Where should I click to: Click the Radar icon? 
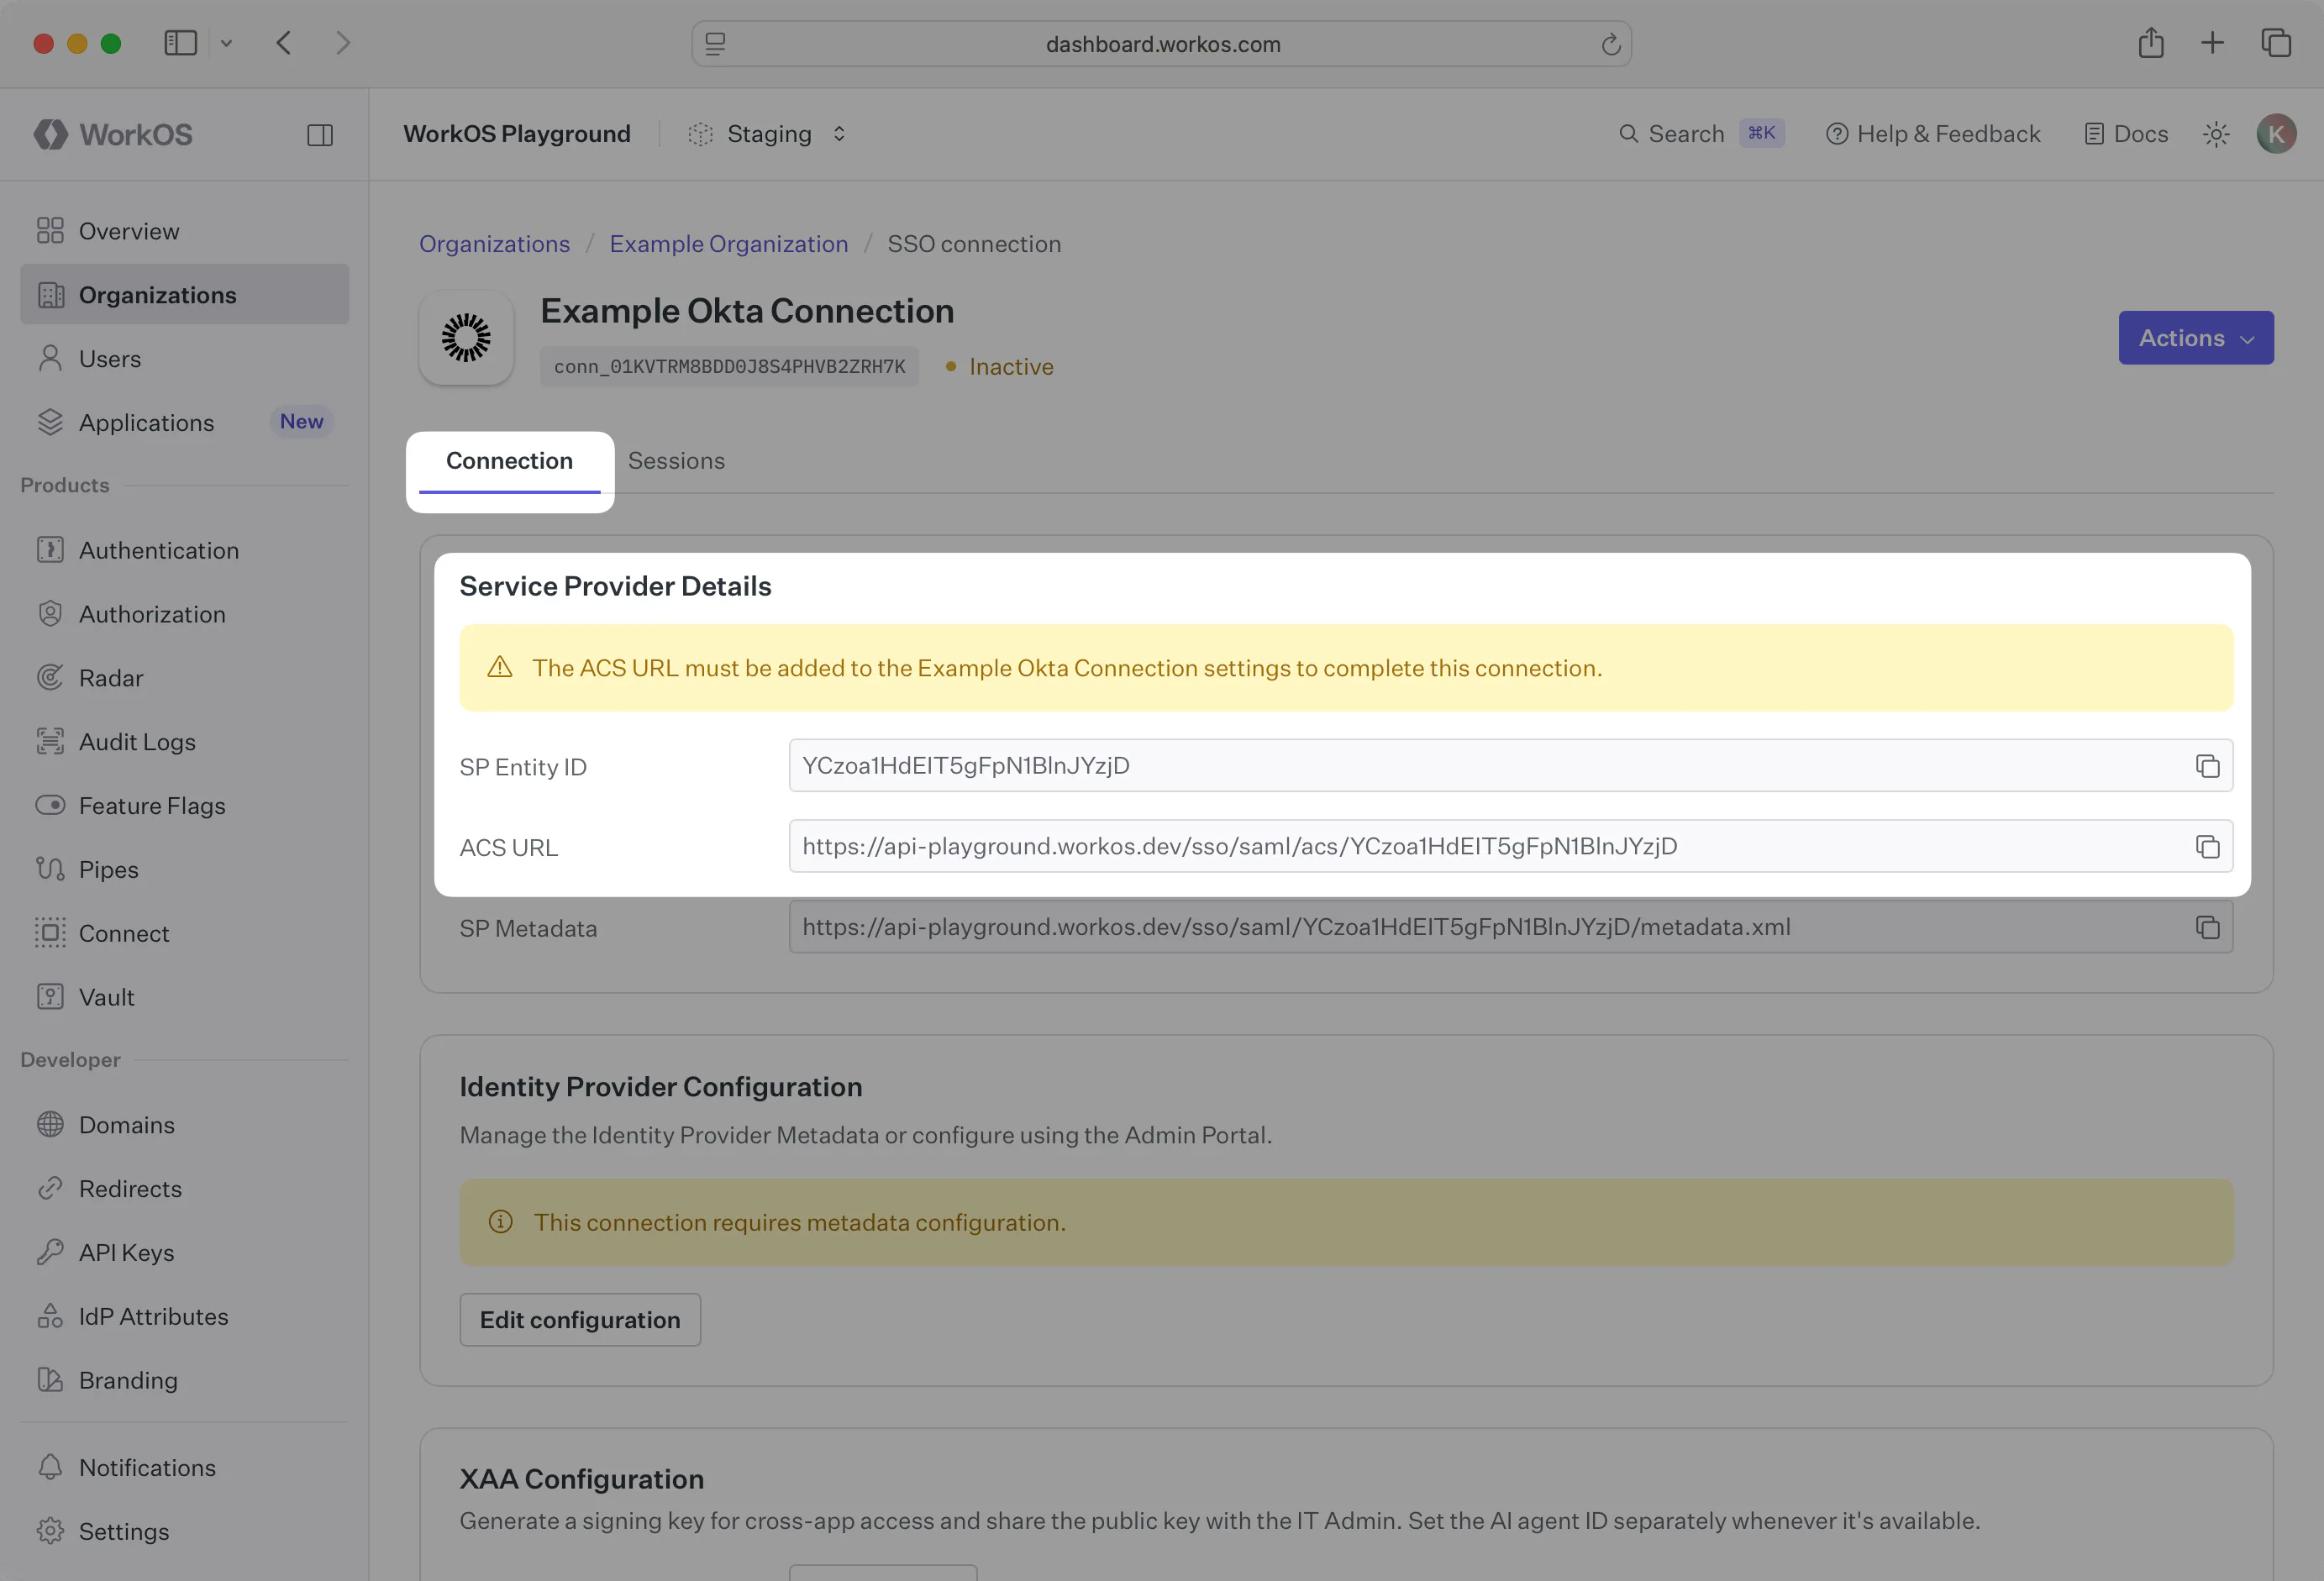click(x=50, y=678)
